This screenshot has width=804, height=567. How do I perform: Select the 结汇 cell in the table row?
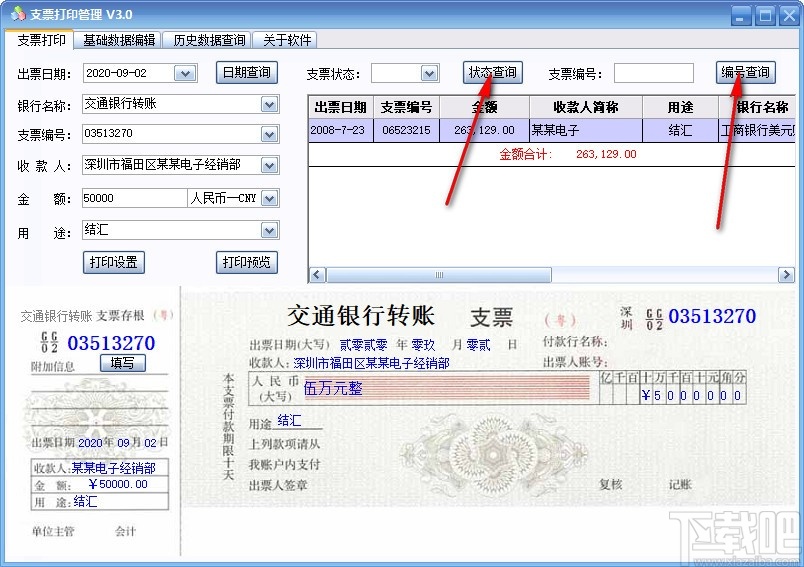pos(680,130)
